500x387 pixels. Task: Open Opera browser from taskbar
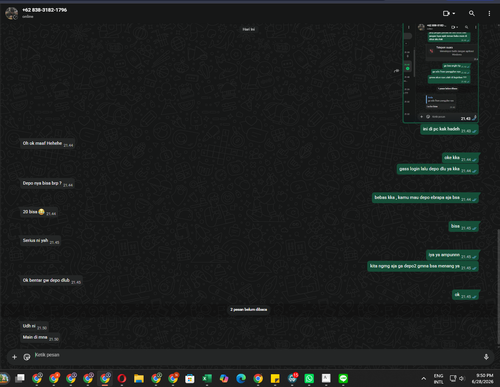click(122, 378)
